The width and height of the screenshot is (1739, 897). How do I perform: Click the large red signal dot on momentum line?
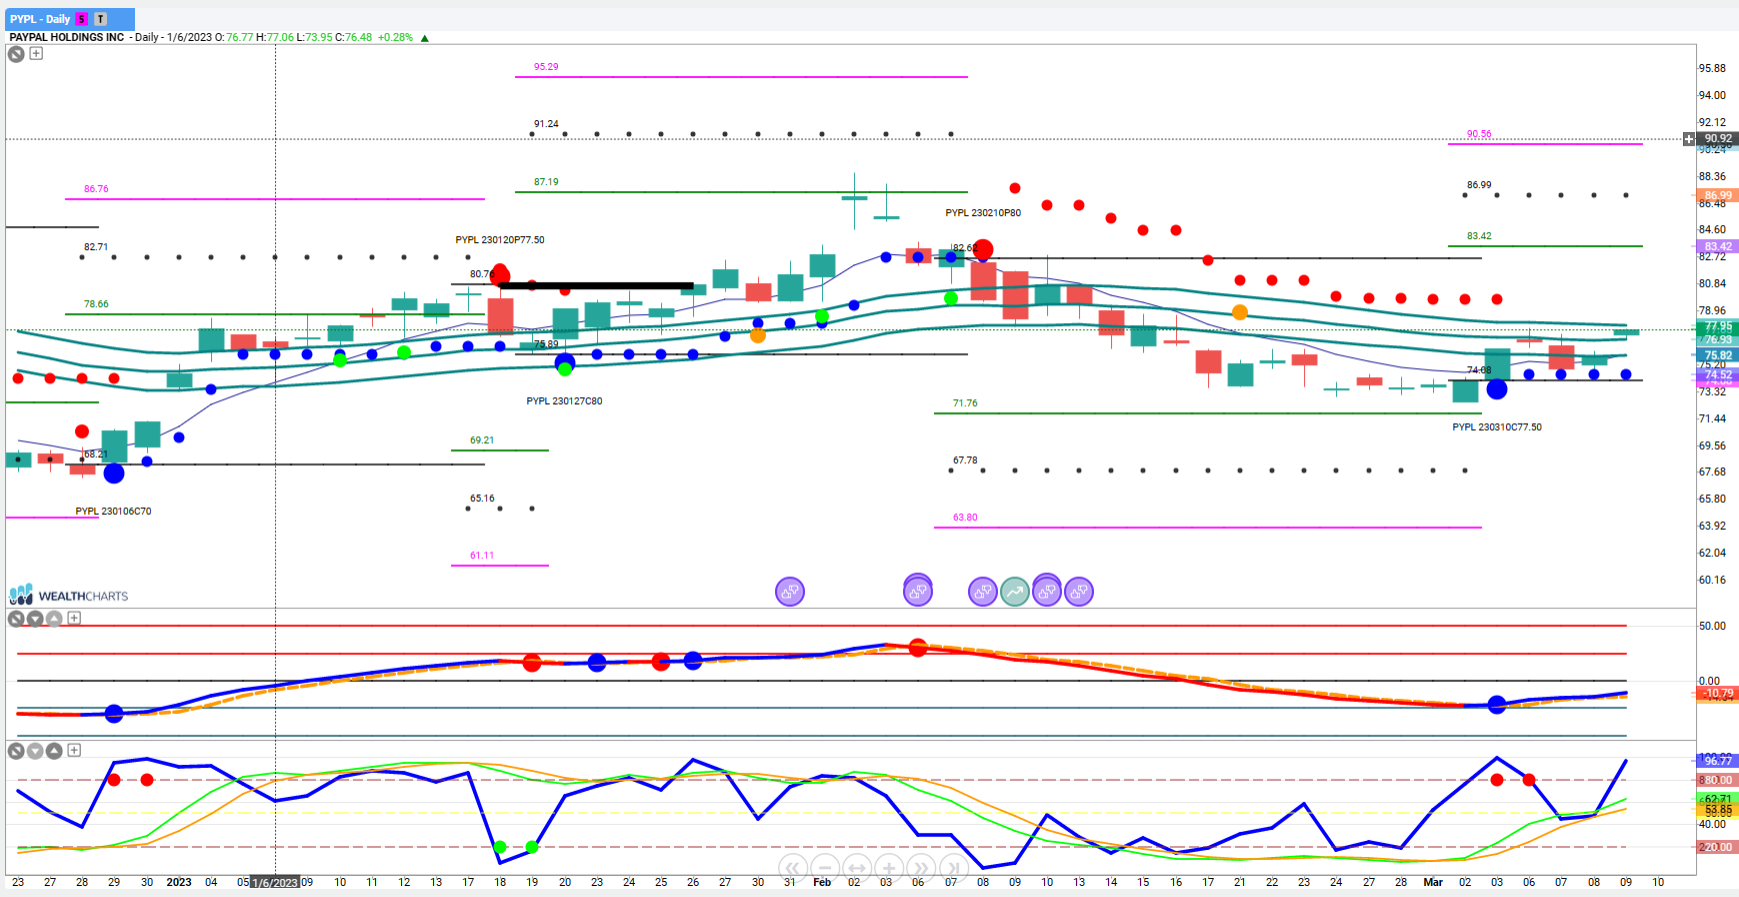[918, 648]
